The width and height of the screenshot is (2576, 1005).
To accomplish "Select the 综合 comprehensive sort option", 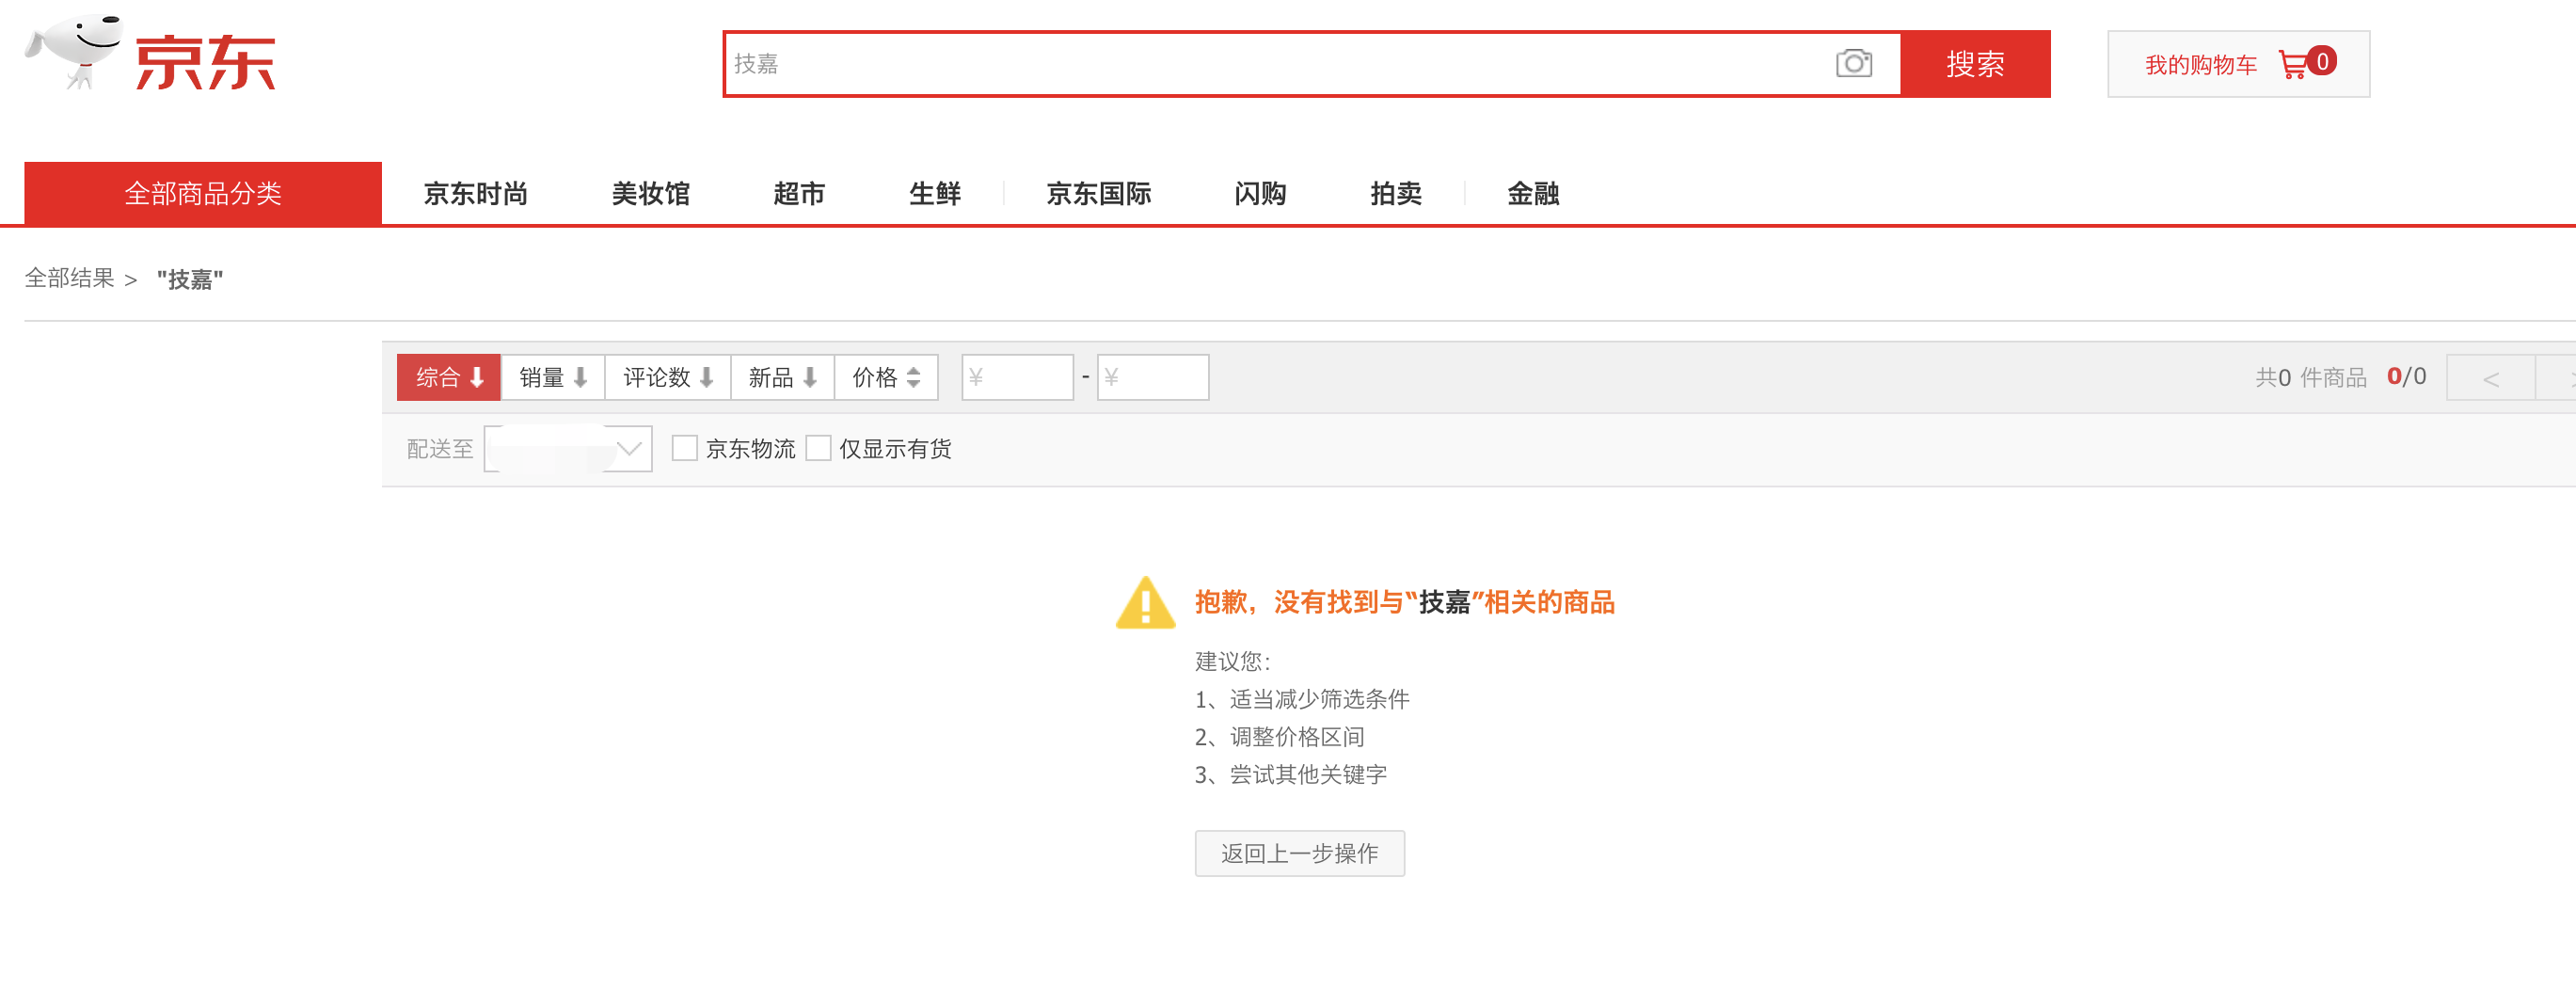I will click(448, 378).
